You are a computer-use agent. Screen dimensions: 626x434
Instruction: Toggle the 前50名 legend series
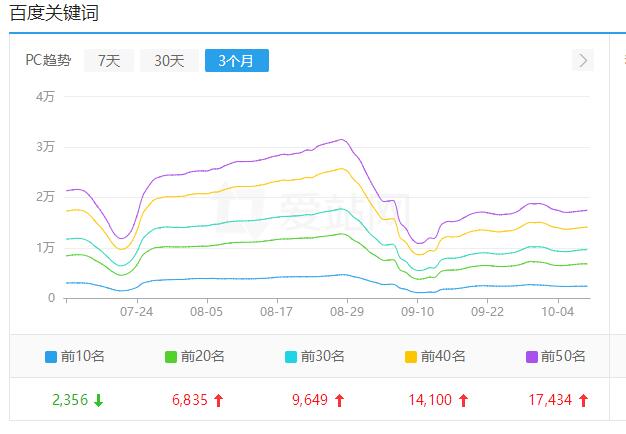[x=556, y=356]
